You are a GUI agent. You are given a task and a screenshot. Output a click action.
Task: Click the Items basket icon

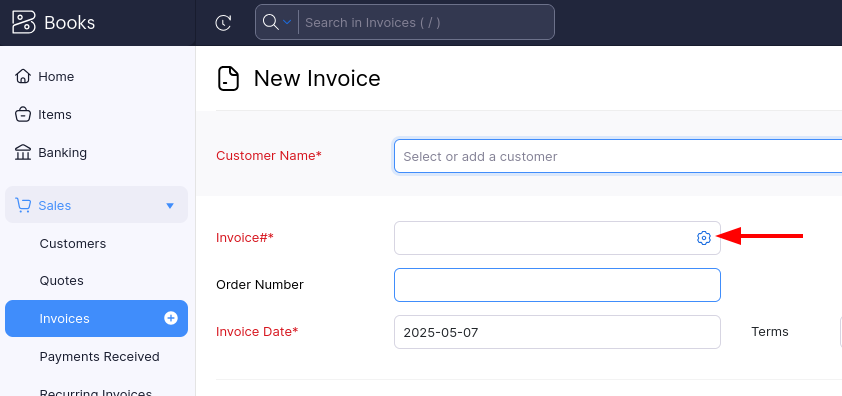point(23,114)
